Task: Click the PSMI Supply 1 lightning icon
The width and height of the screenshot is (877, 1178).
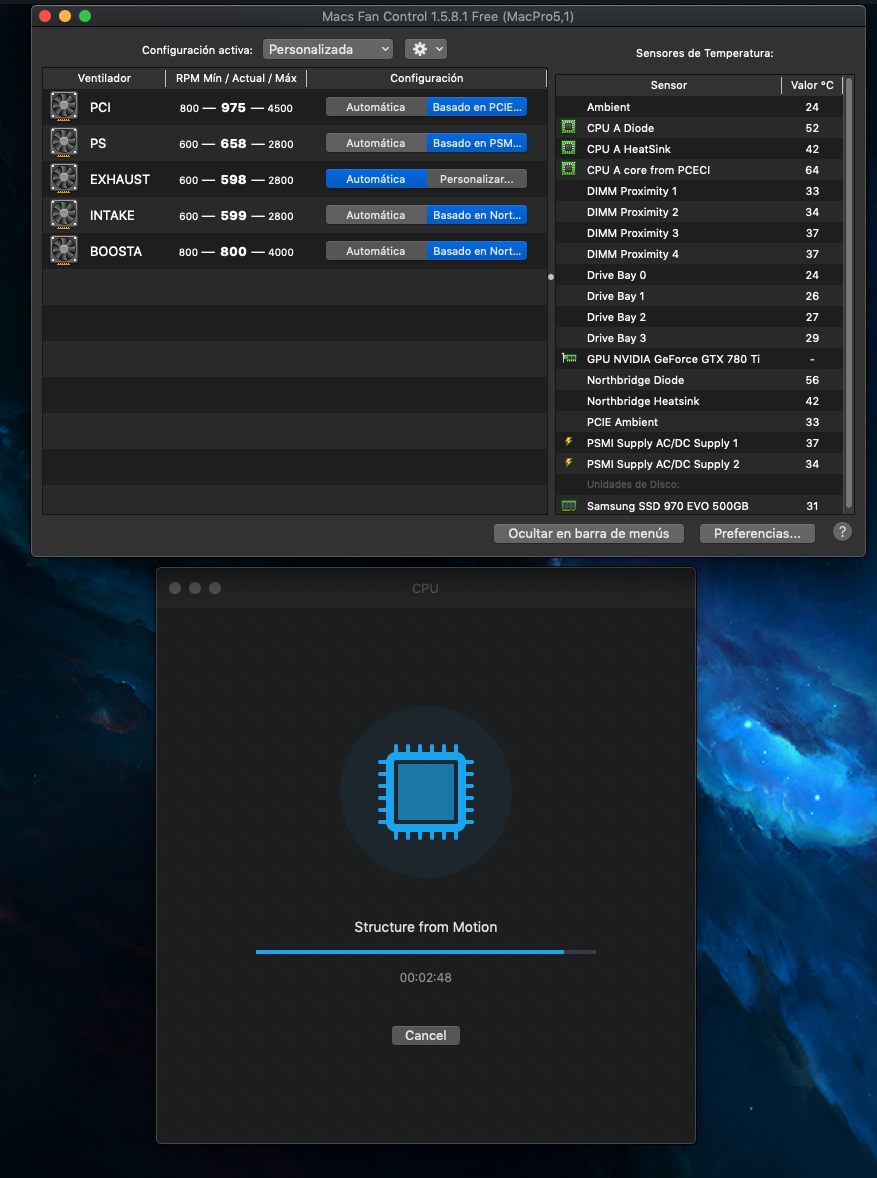Action: tap(569, 443)
